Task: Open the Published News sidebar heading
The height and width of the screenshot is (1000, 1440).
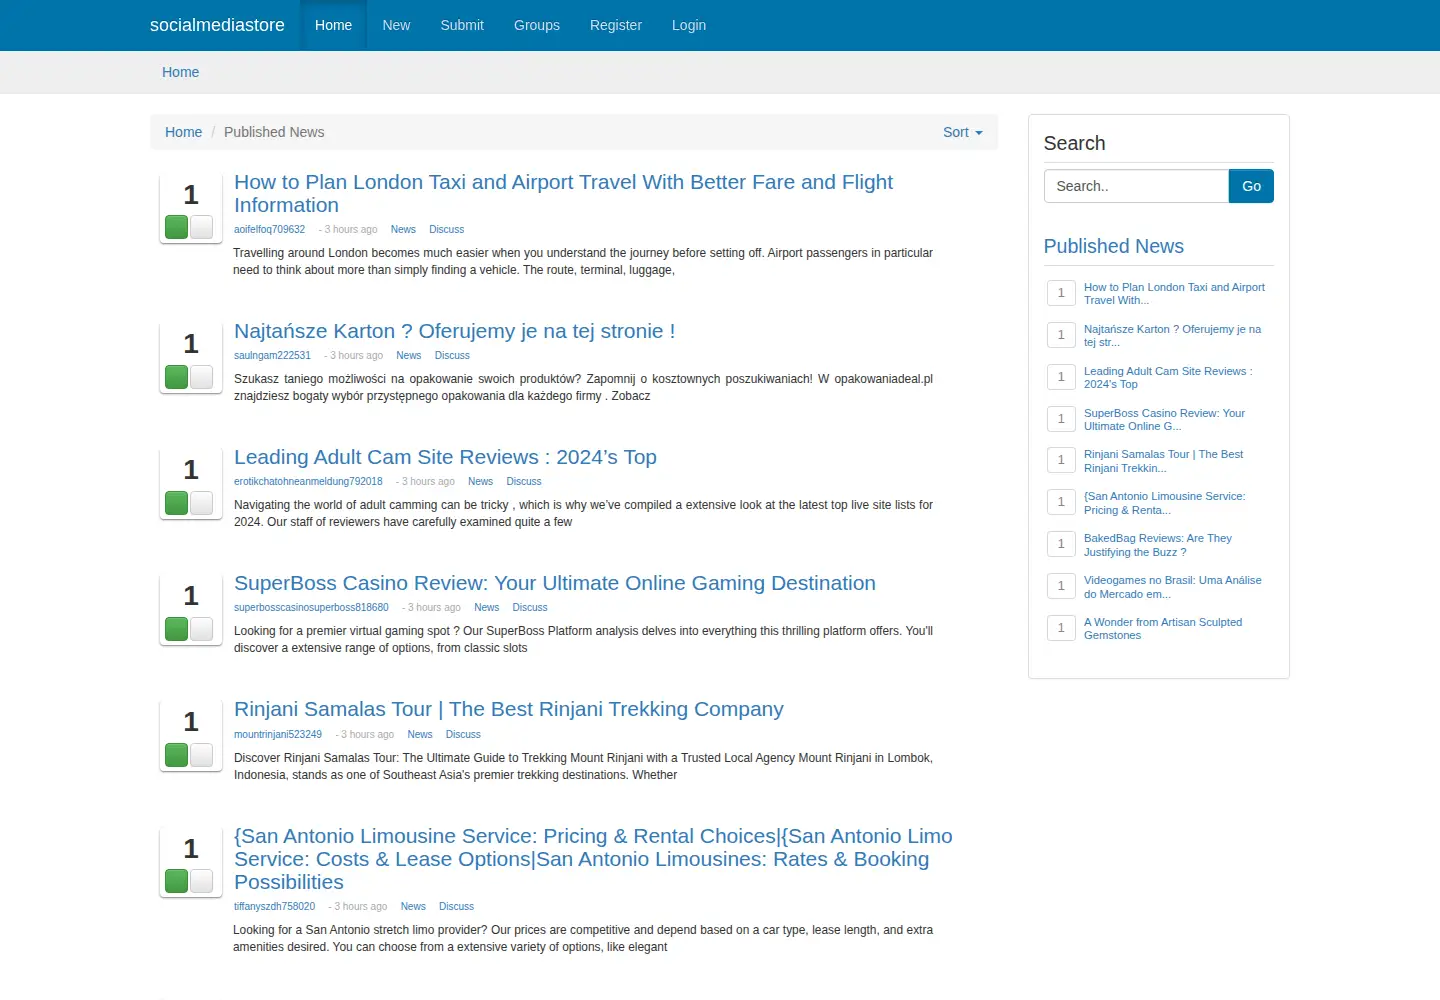Action: [1113, 246]
